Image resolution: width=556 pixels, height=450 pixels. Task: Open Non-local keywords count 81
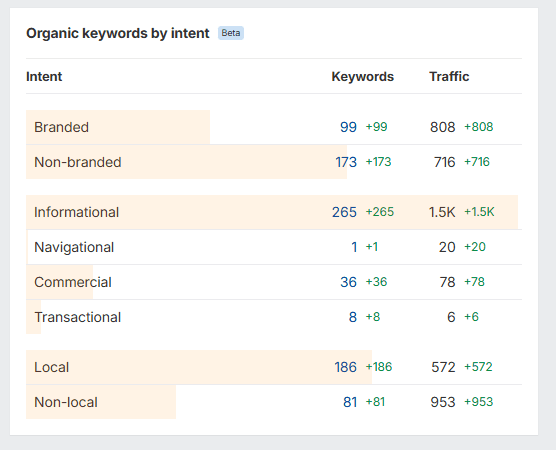(x=350, y=402)
